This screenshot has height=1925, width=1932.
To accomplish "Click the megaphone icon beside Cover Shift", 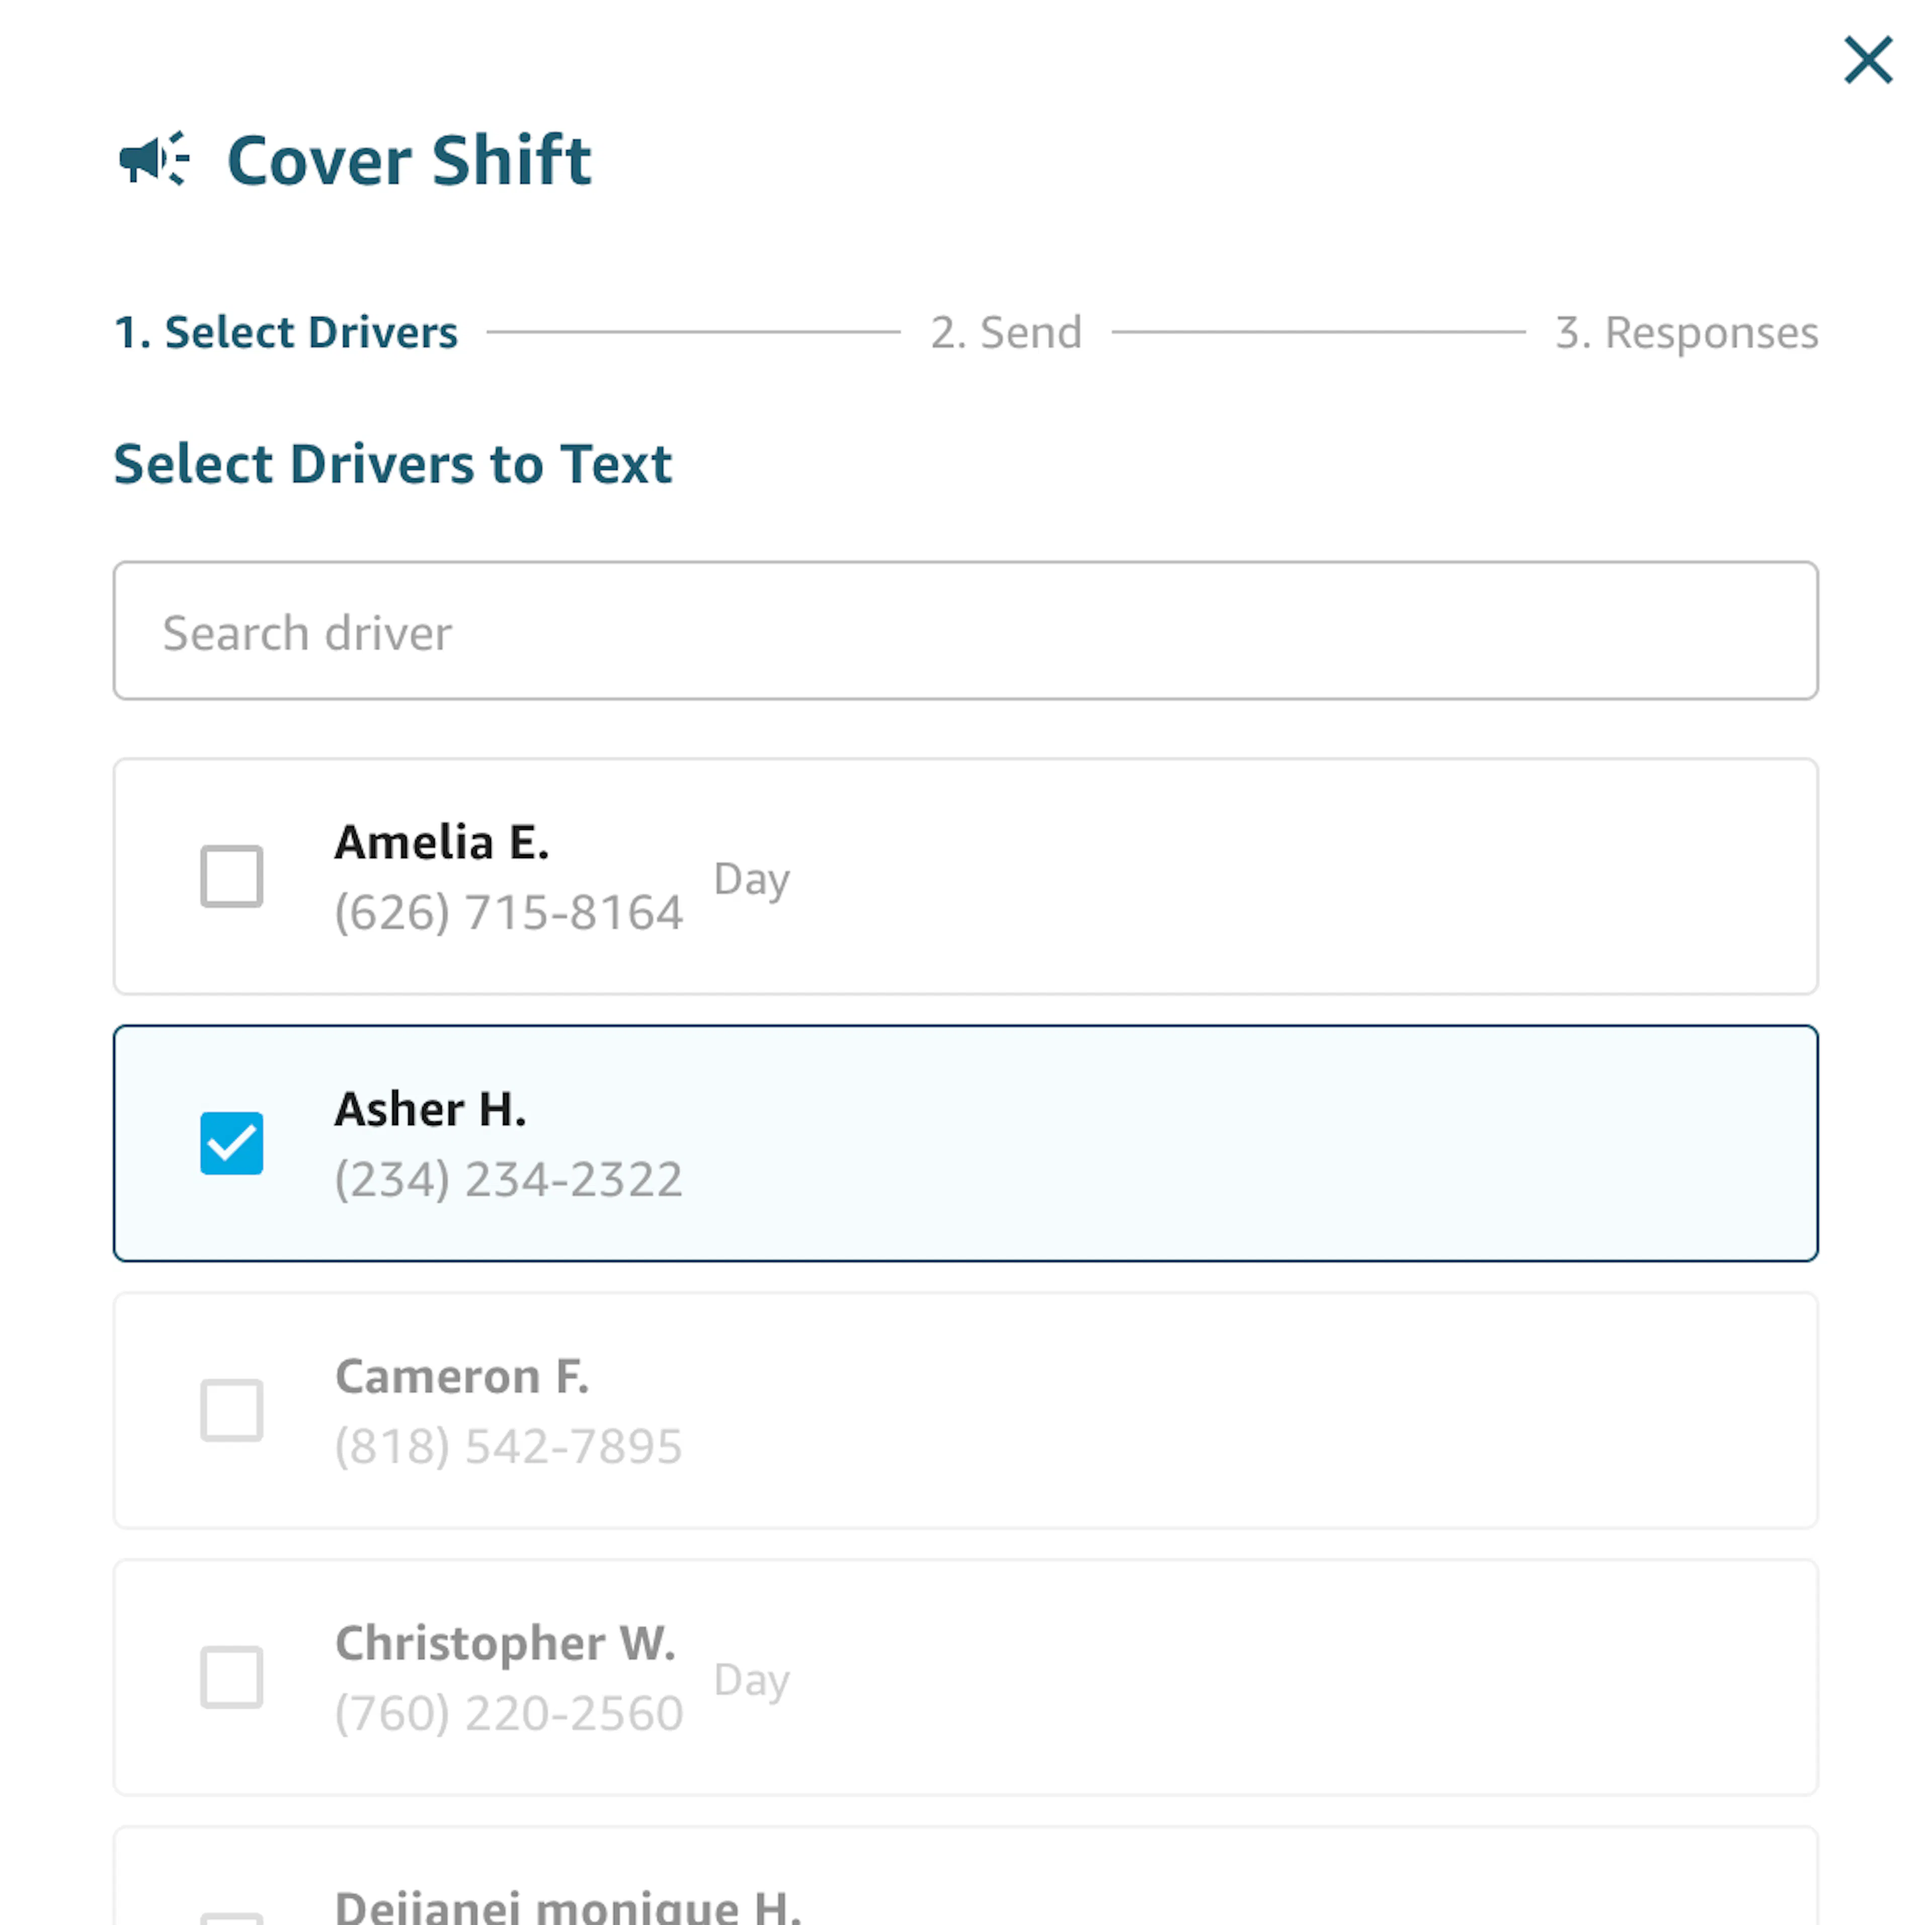I will click(x=154, y=159).
